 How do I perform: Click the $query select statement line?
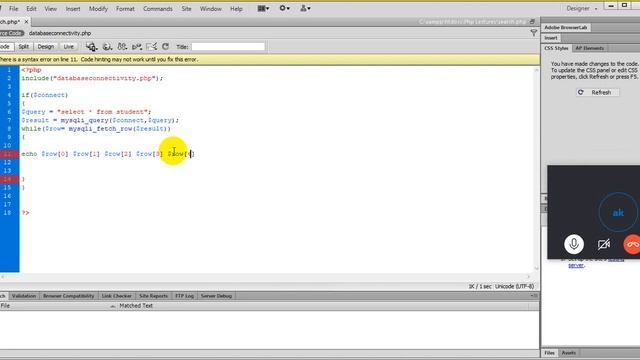pos(86,112)
